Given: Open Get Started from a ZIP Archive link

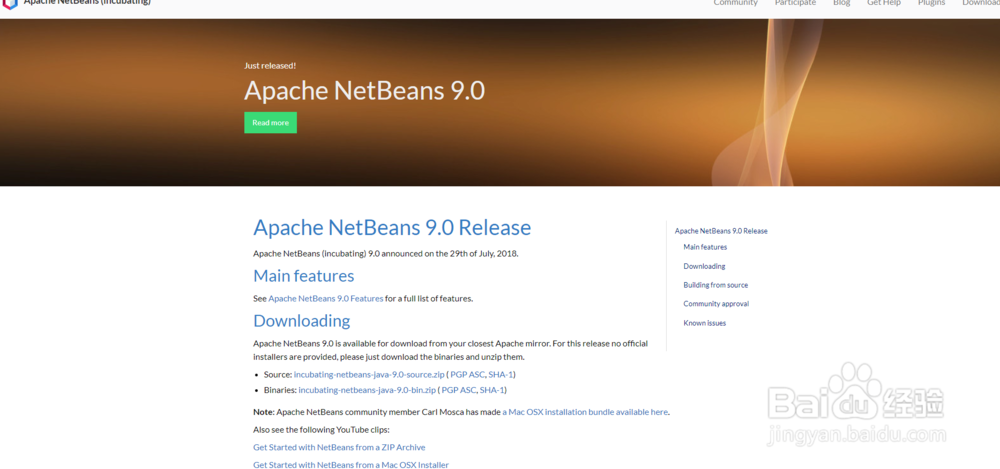Looking at the screenshot, I should tap(339, 447).
